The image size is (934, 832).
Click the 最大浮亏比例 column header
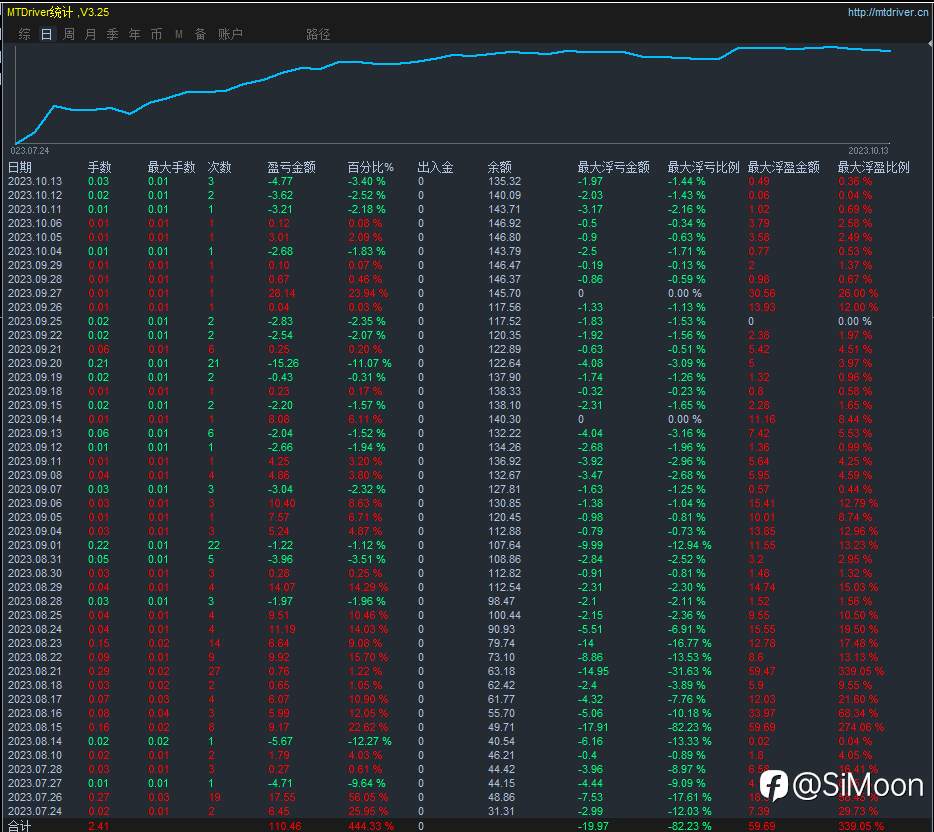click(703, 167)
